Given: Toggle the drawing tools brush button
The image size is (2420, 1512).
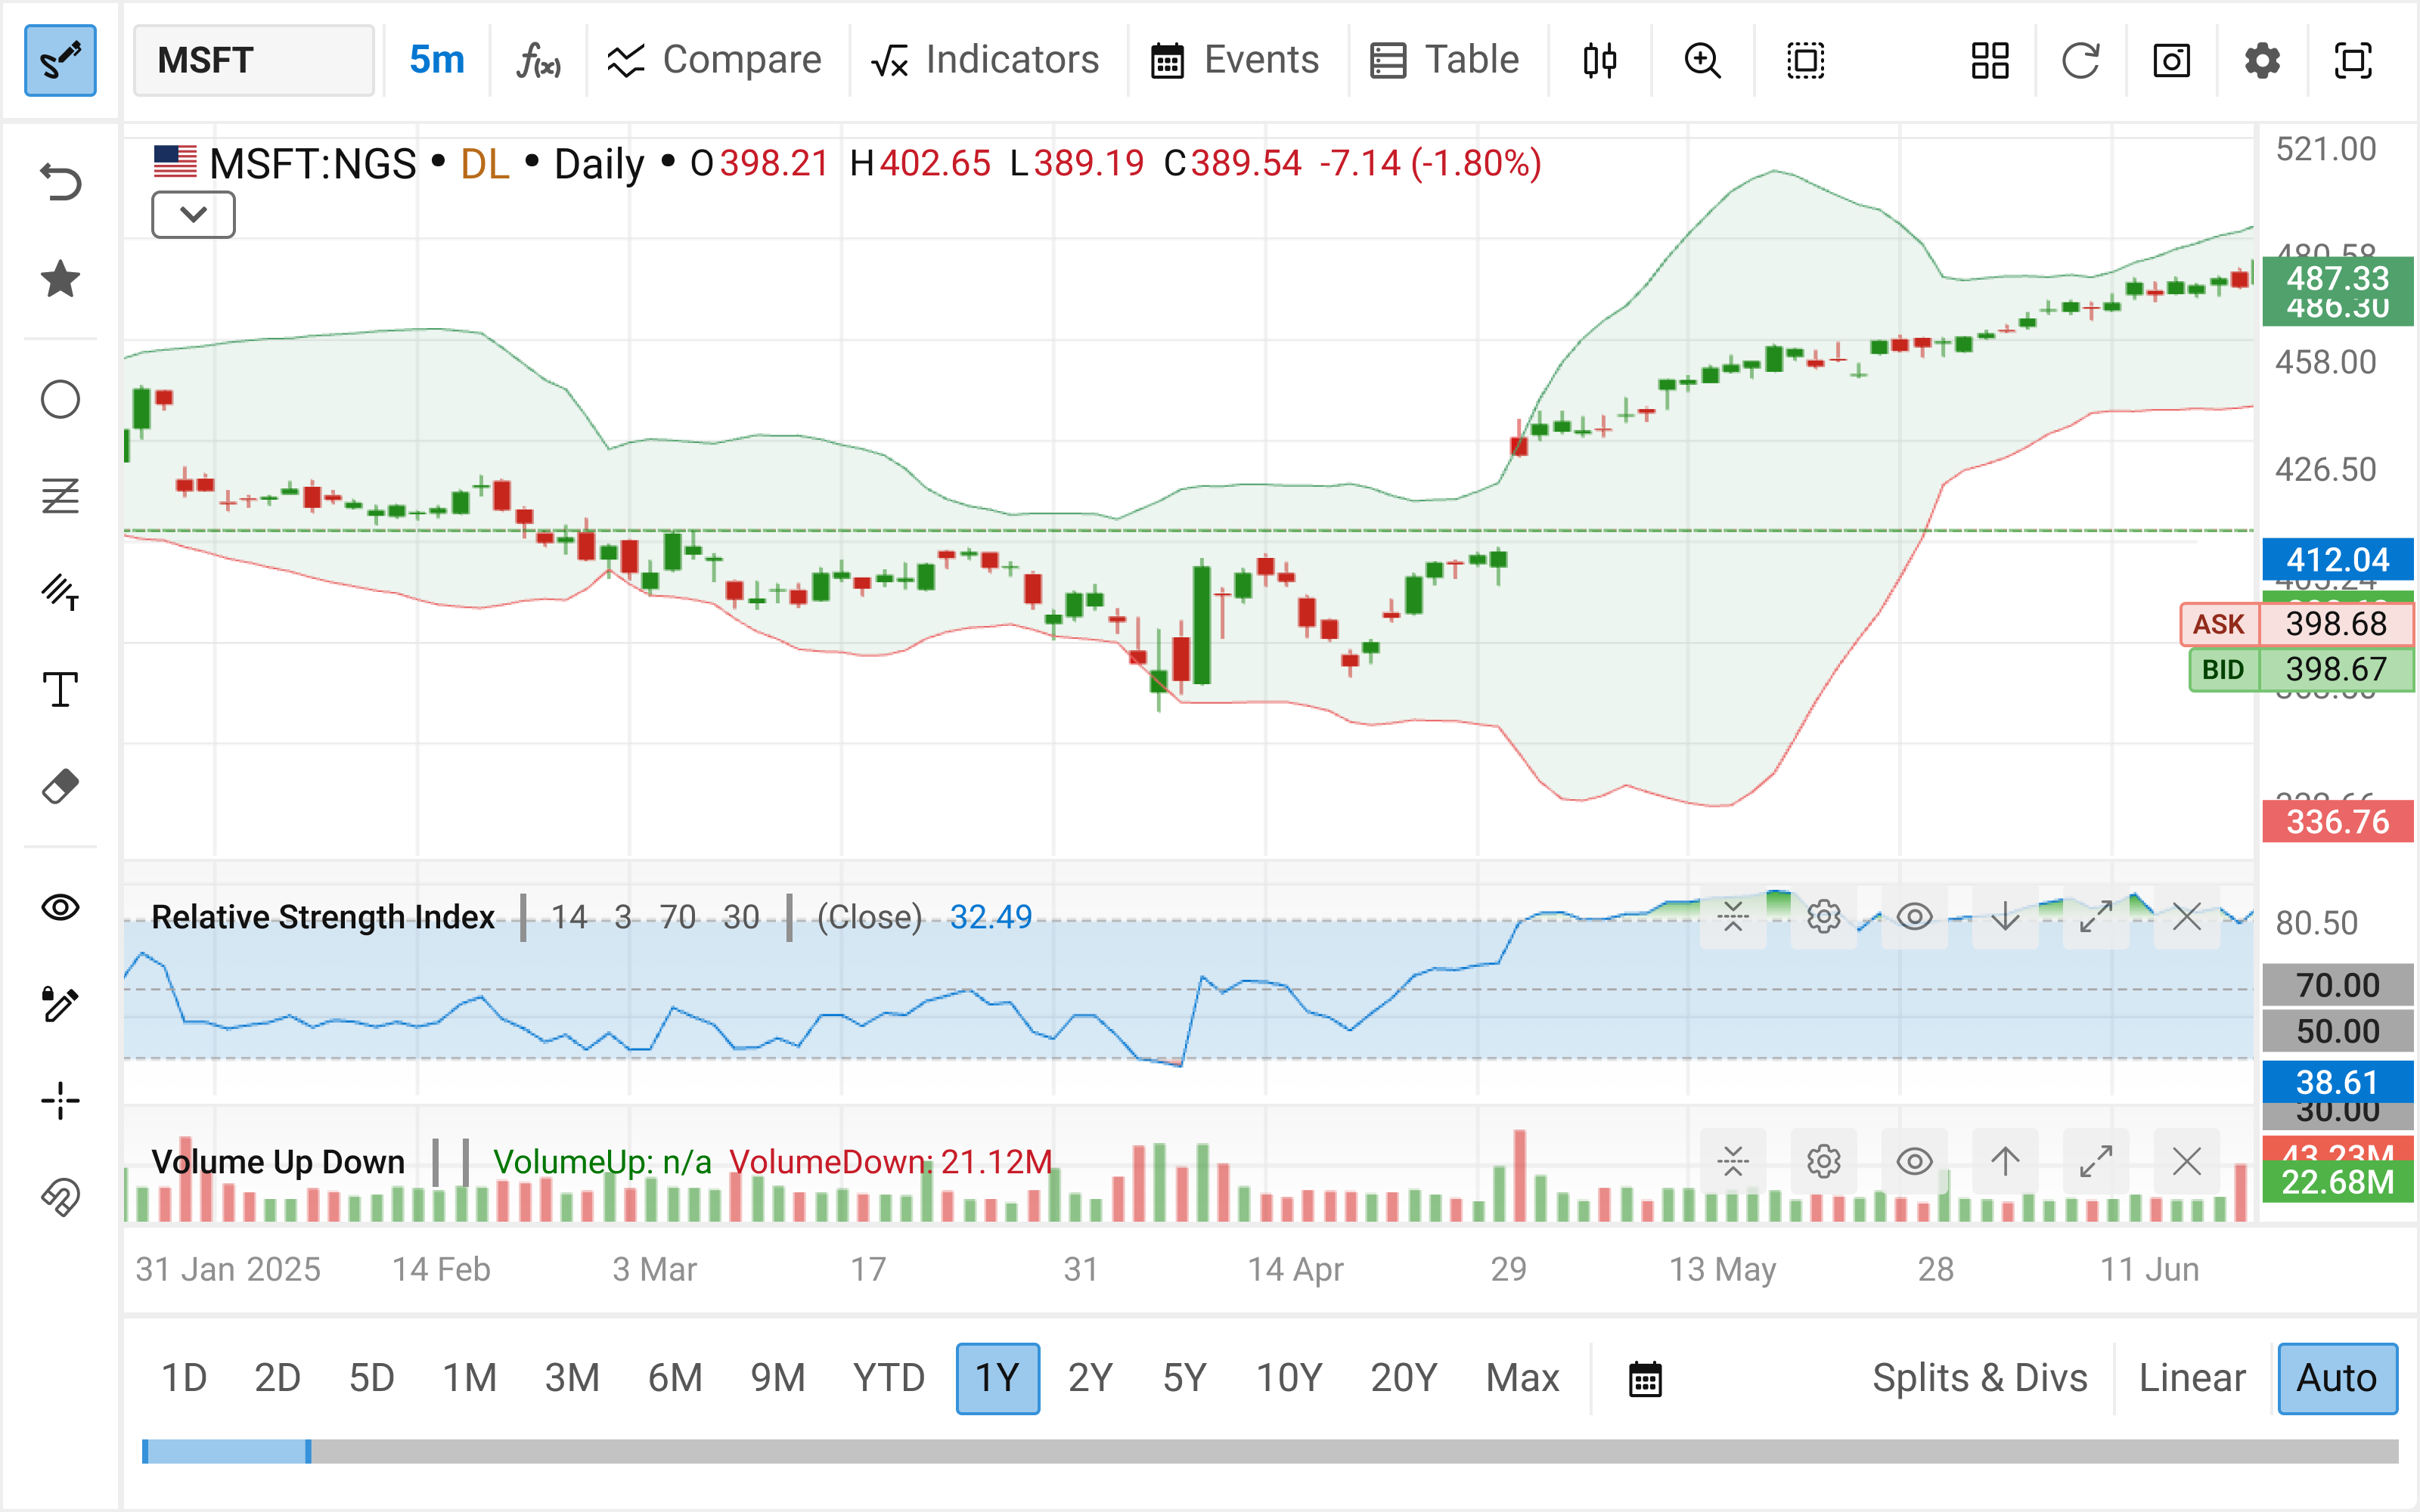Looking at the screenshot, I should [60, 60].
